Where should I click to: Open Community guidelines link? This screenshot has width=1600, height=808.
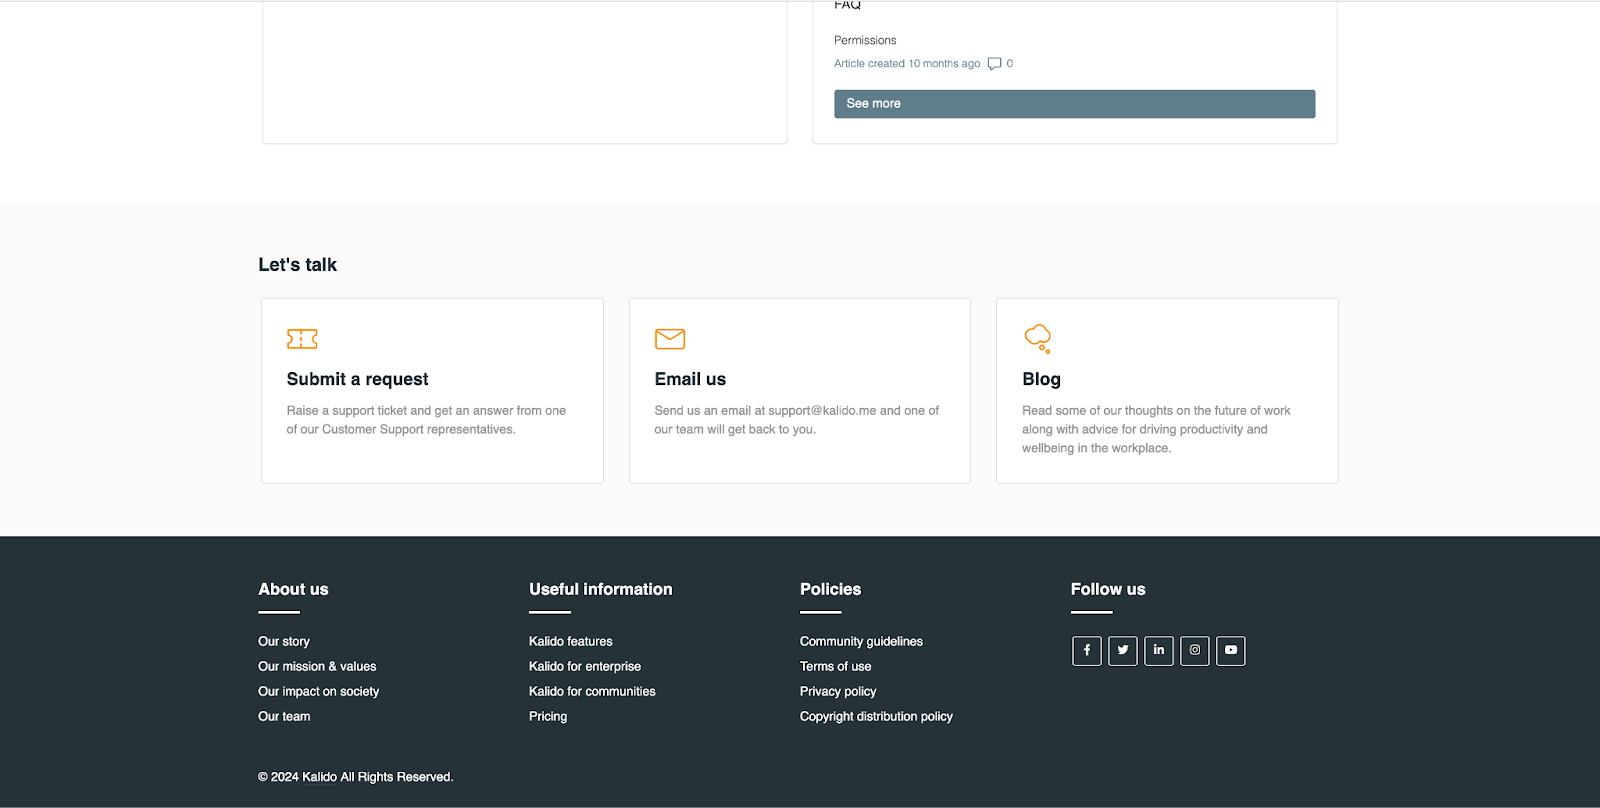pyautogui.click(x=861, y=642)
